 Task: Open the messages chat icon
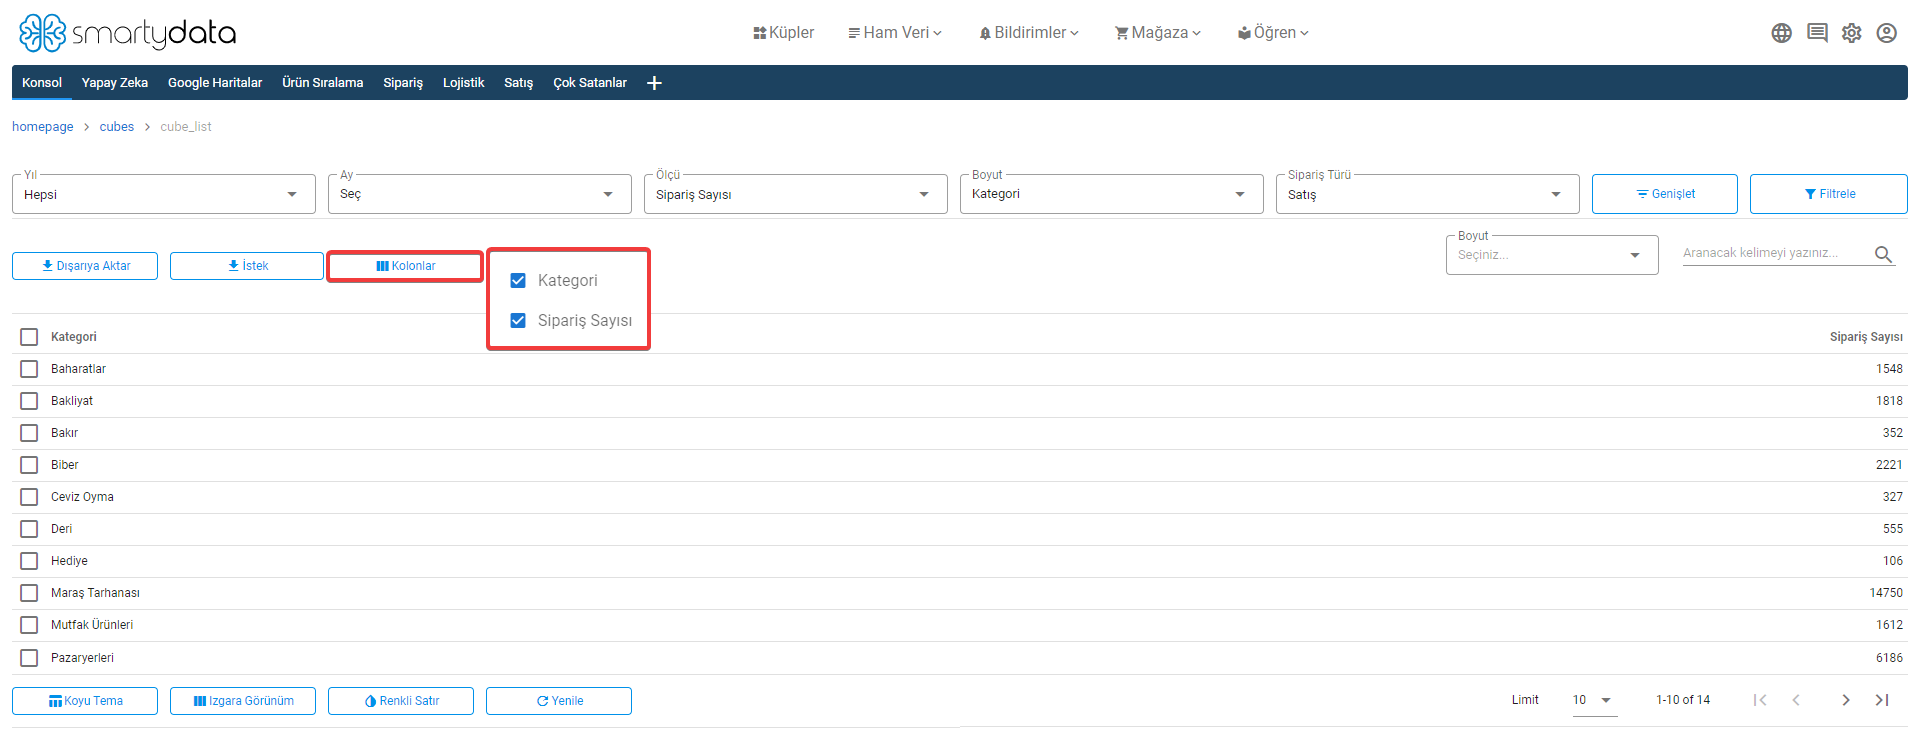1817,33
